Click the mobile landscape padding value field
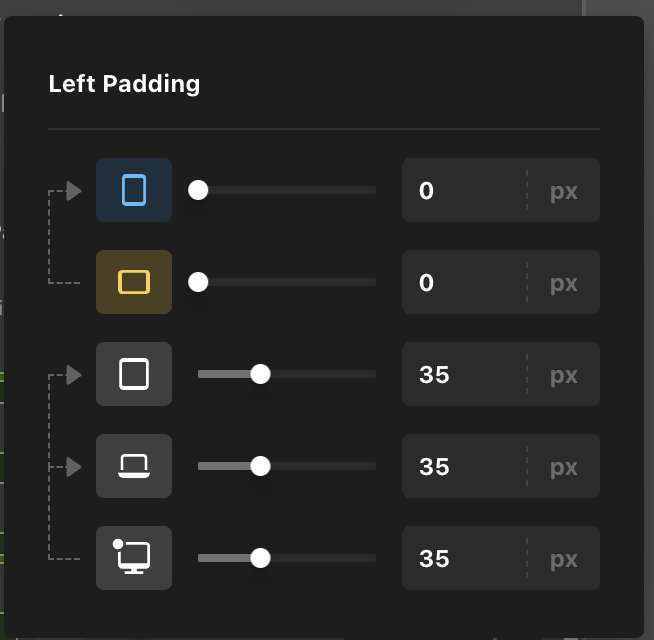 click(462, 282)
